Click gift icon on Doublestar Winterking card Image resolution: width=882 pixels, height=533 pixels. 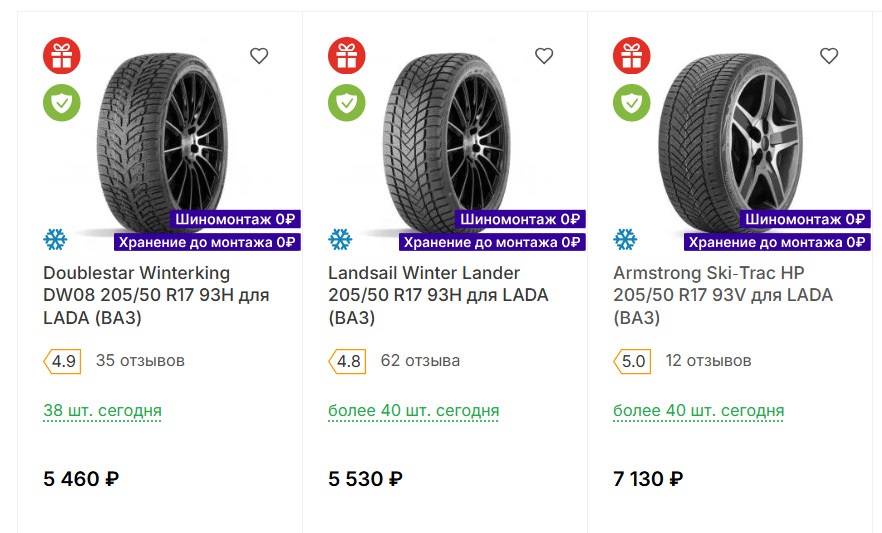tap(62, 56)
